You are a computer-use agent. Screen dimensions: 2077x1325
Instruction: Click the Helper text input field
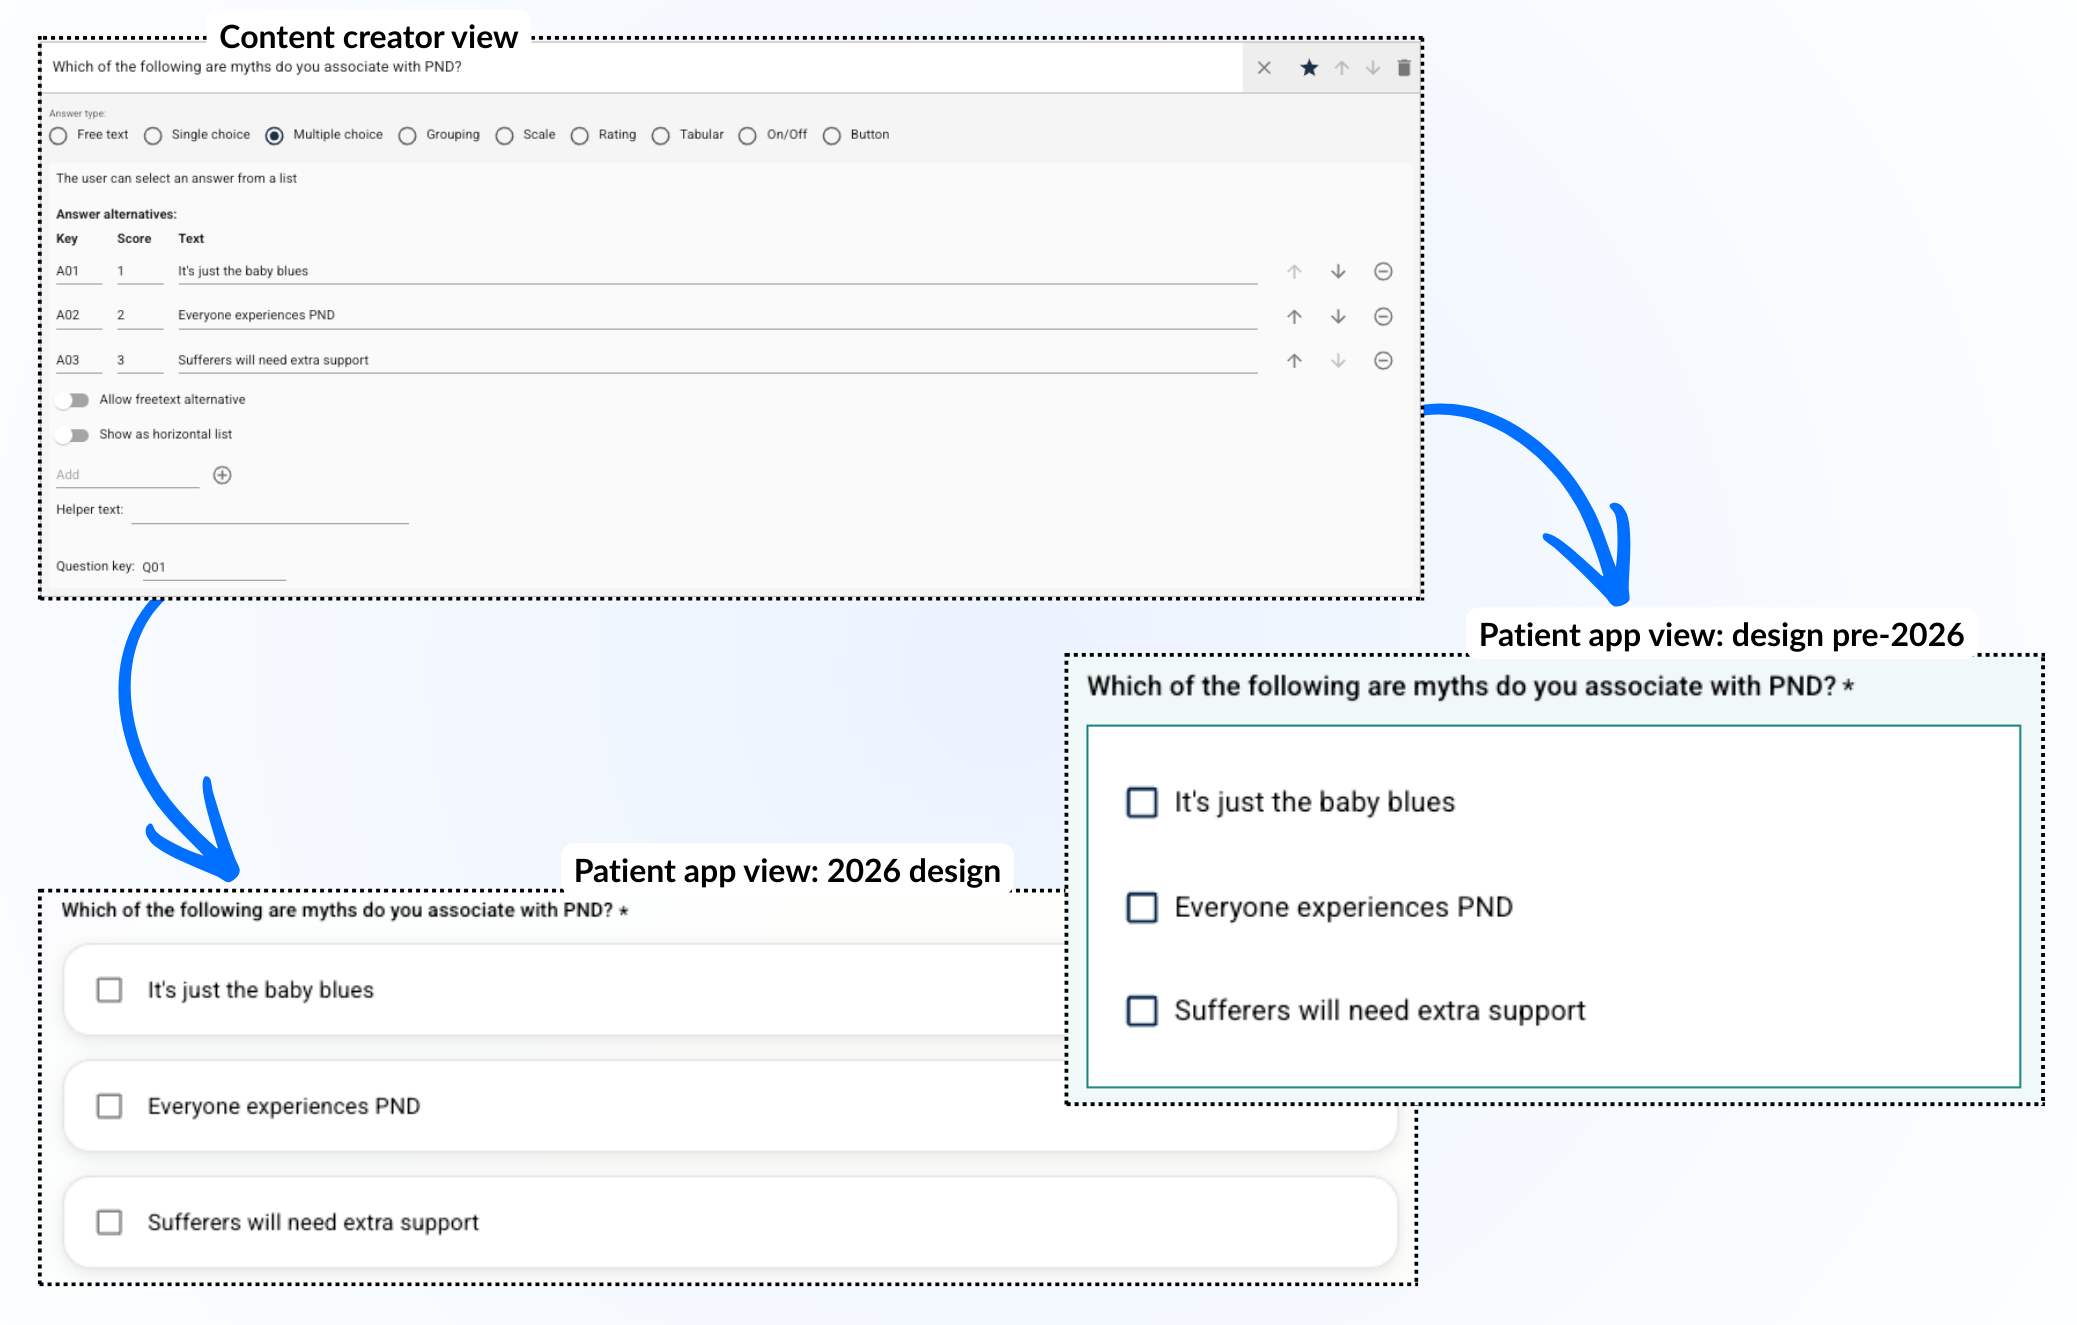(x=270, y=511)
